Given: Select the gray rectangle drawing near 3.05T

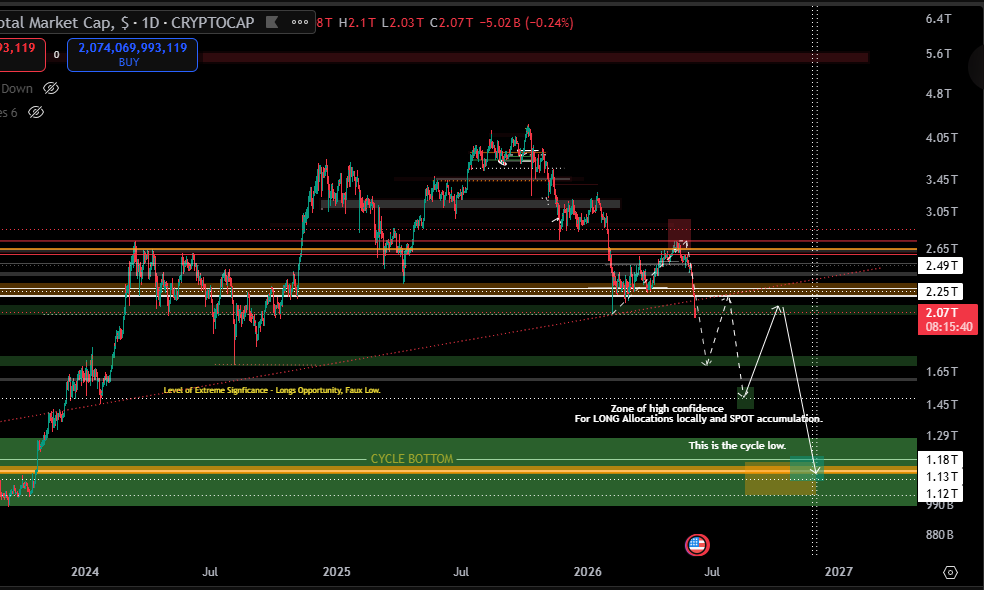Looking at the screenshot, I should click(470, 204).
